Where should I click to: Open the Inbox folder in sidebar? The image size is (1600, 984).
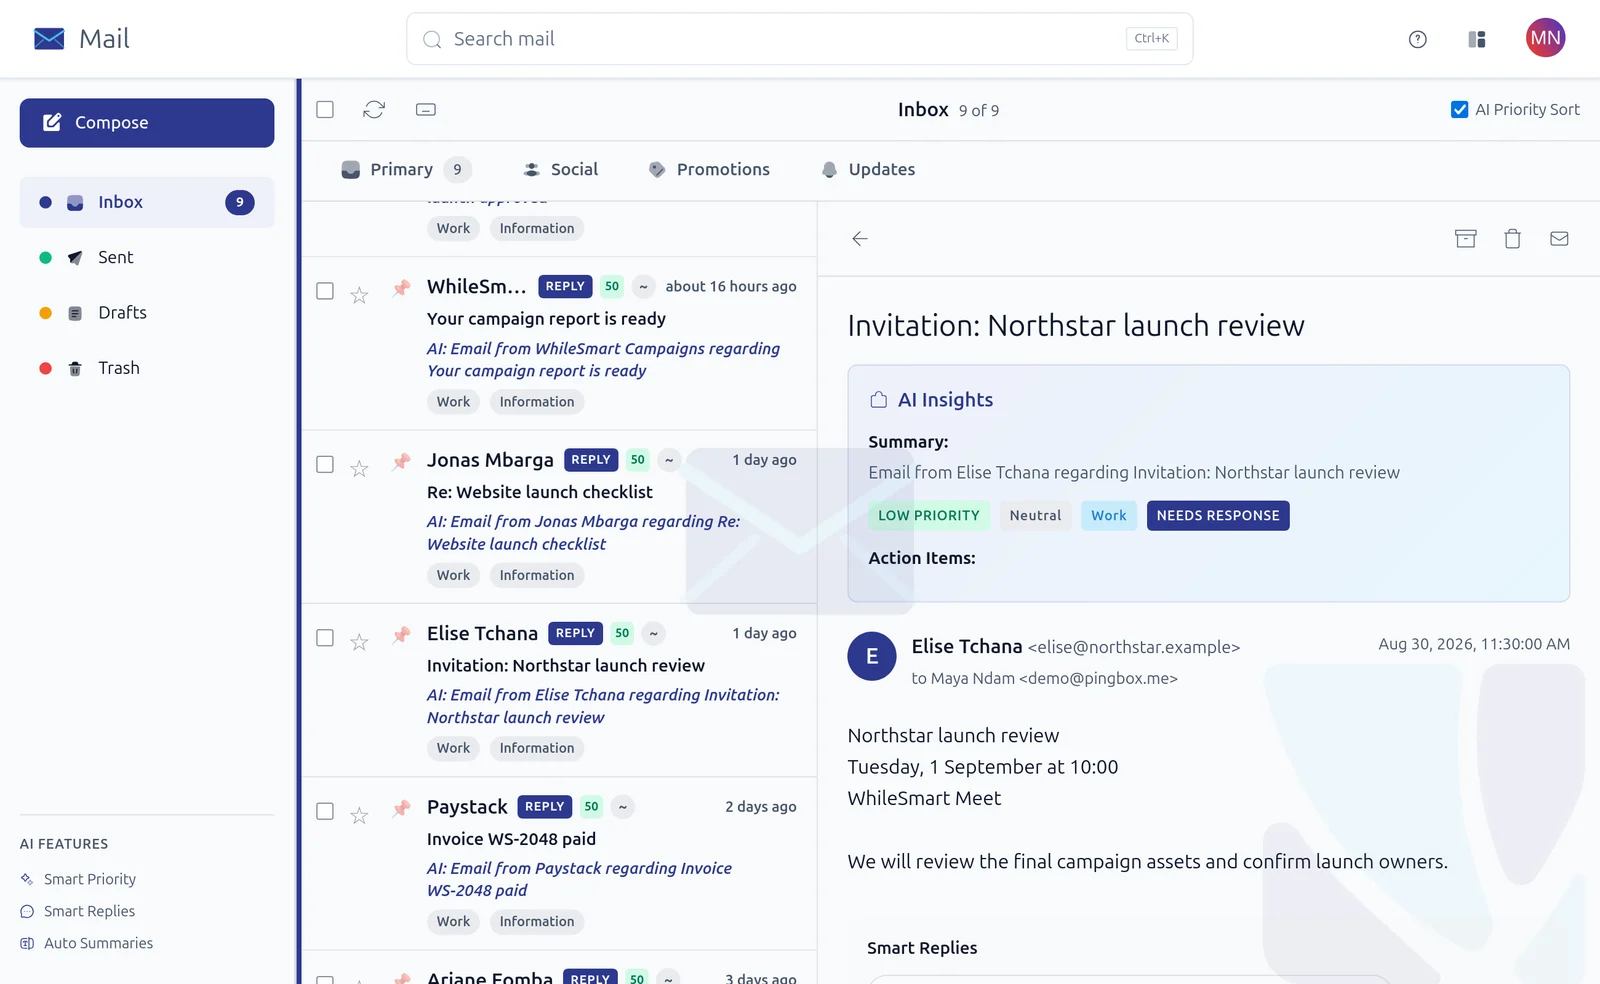(147, 202)
